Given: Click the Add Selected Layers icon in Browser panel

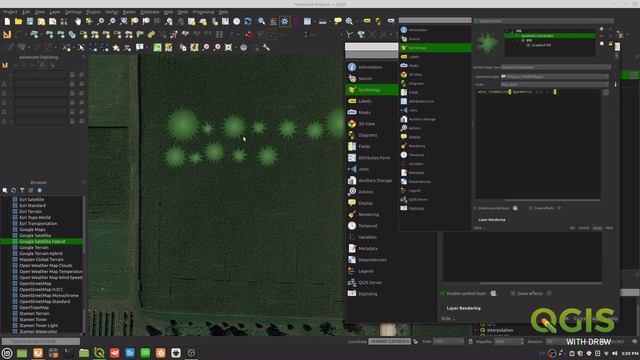Looking at the screenshot, I should click(5, 190).
